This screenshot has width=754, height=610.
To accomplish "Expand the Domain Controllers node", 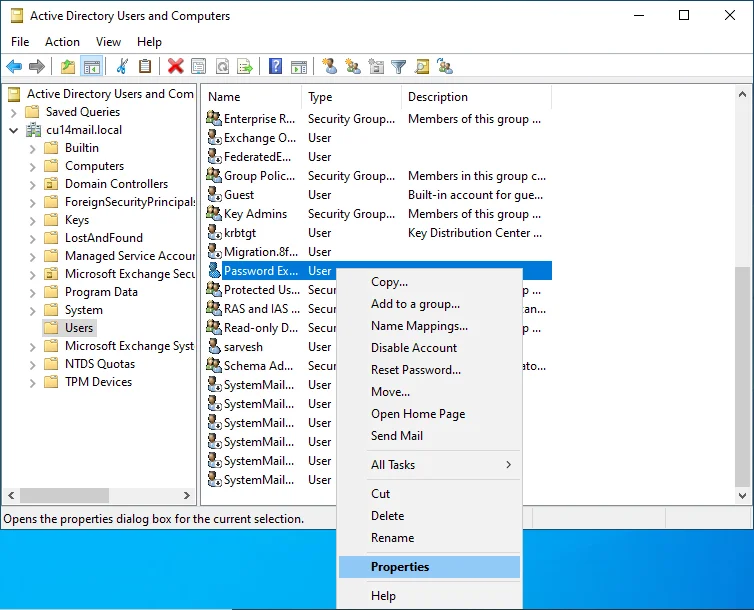I will click(33, 185).
